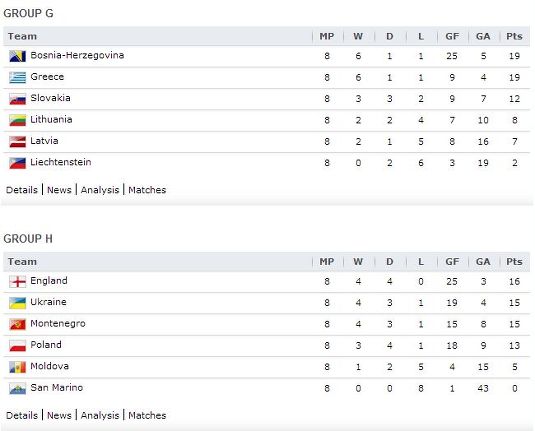Screen dimensions: 535x431
Task: Select the Latvia team name
Action: click(x=44, y=141)
